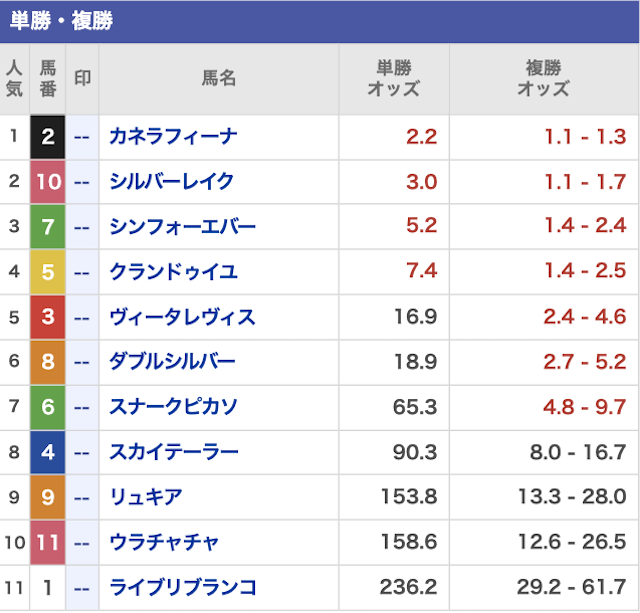
Task: Open horse カネラフィーナ link
Action: coord(173,136)
